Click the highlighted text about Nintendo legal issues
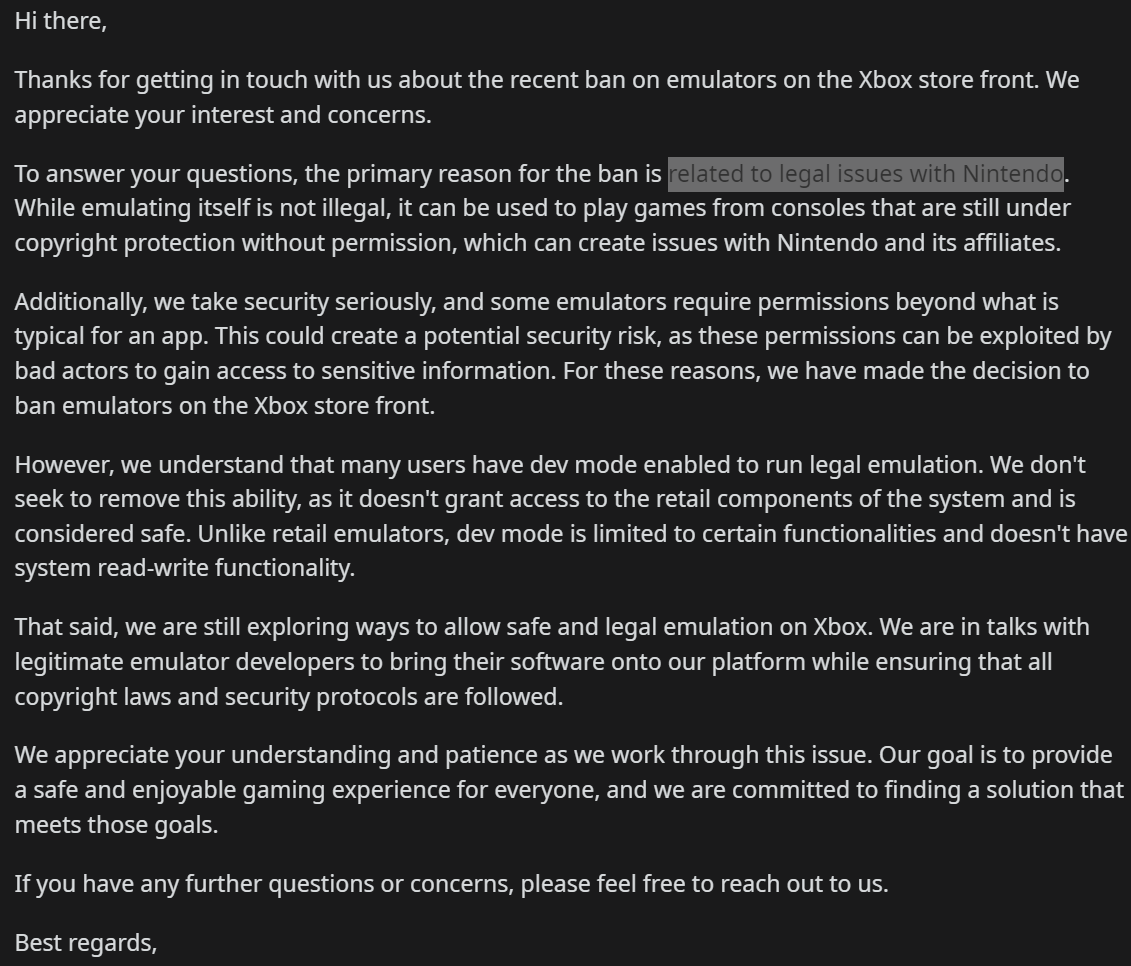1131x966 pixels. pos(865,174)
